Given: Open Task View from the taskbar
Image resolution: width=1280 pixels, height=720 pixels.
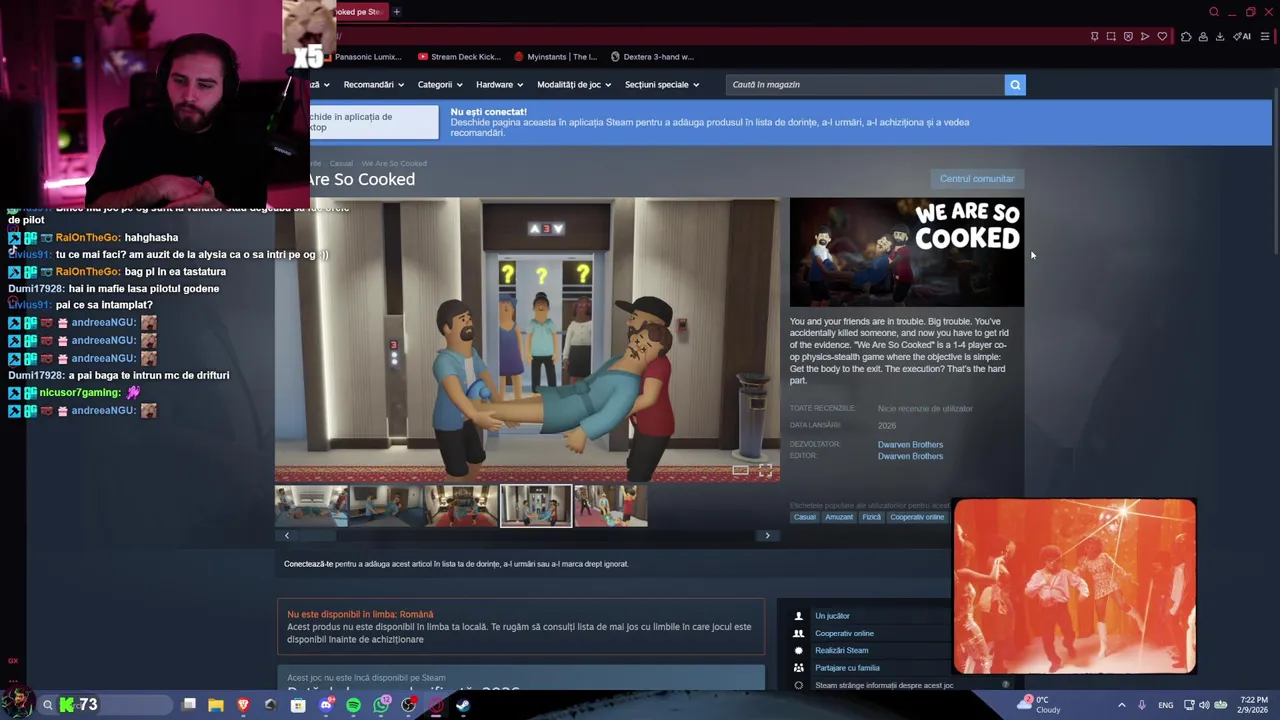Looking at the screenshot, I should click(189, 705).
